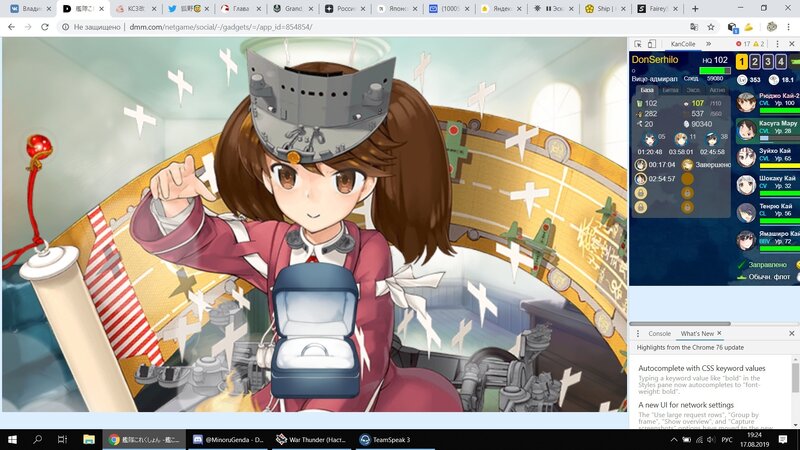Click the DevTools red error count badge
The height and width of the screenshot is (450, 800).
(742, 44)
